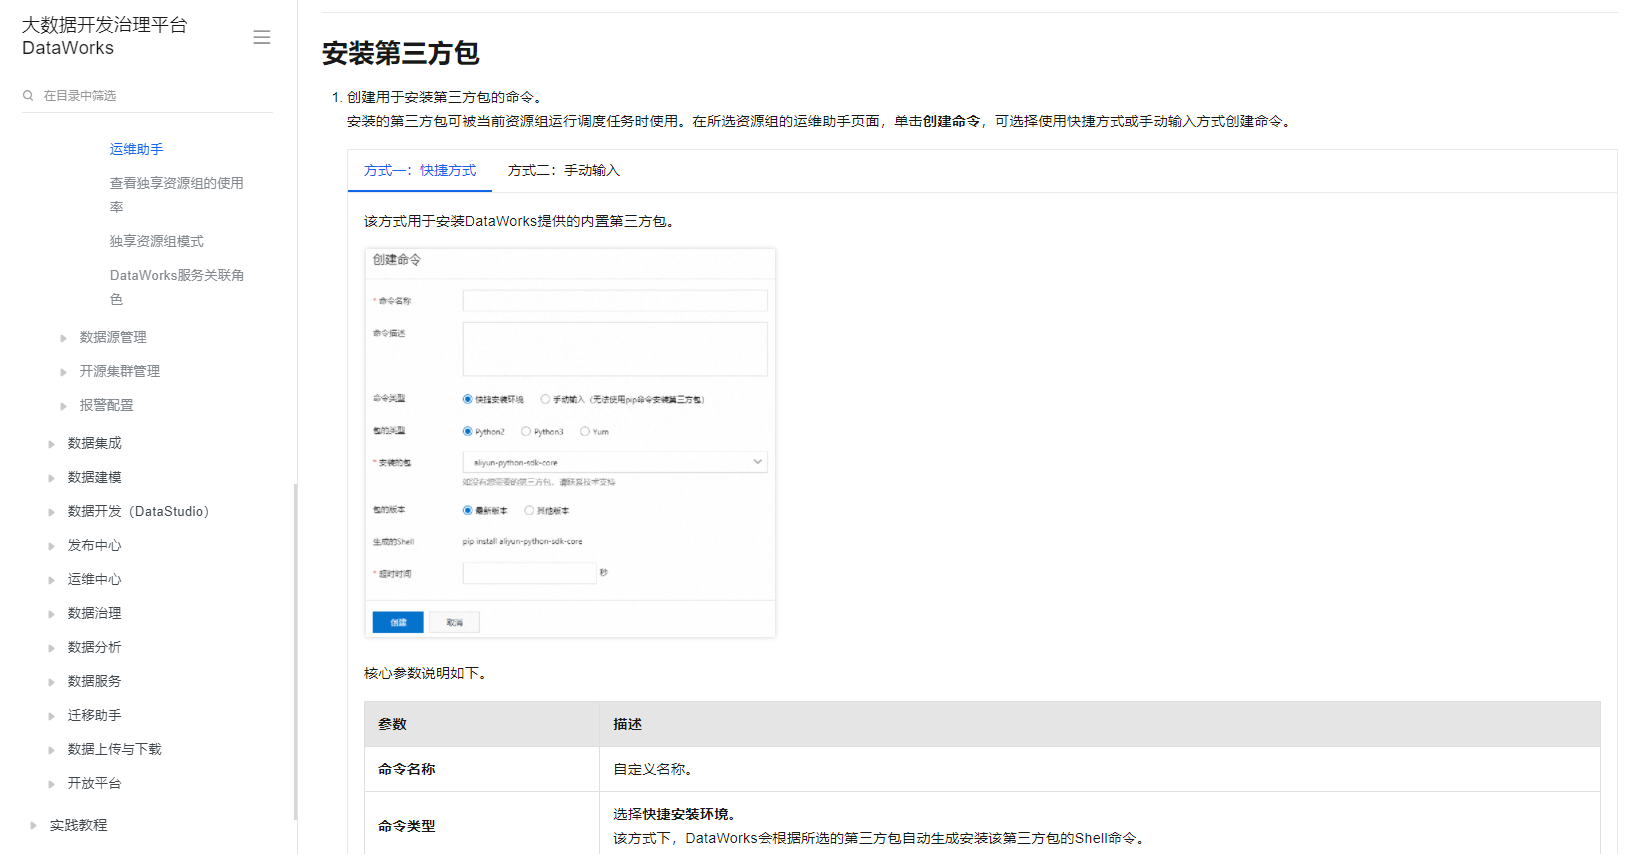
Task: Open the 迁移助手 sidebar label
Action: pyautogui.click(x=95, y=715)
